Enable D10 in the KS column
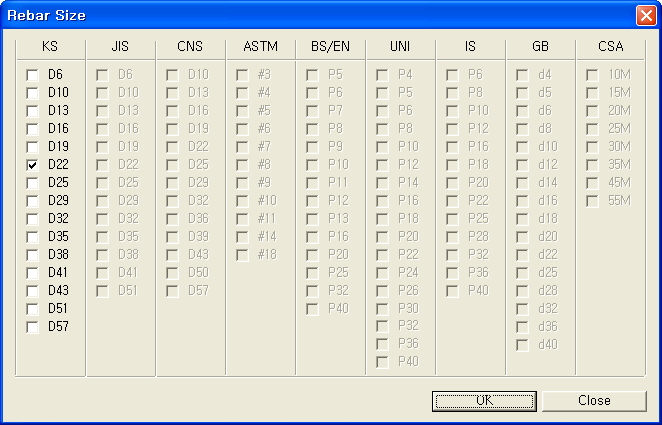Viewport: 662px width, 425px height. (x=32, y=93)
